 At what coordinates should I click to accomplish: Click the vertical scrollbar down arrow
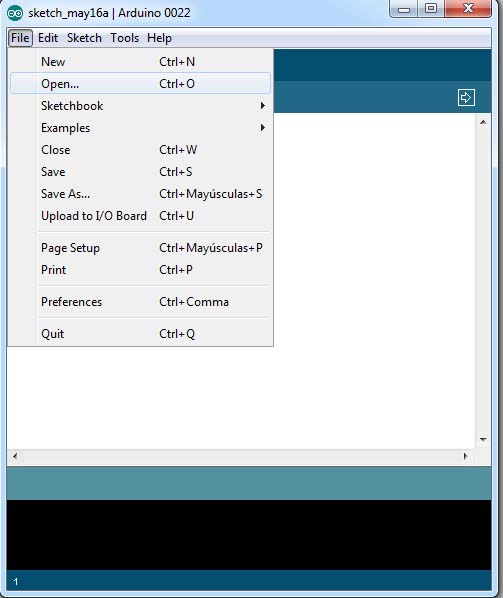click(483, 440)
